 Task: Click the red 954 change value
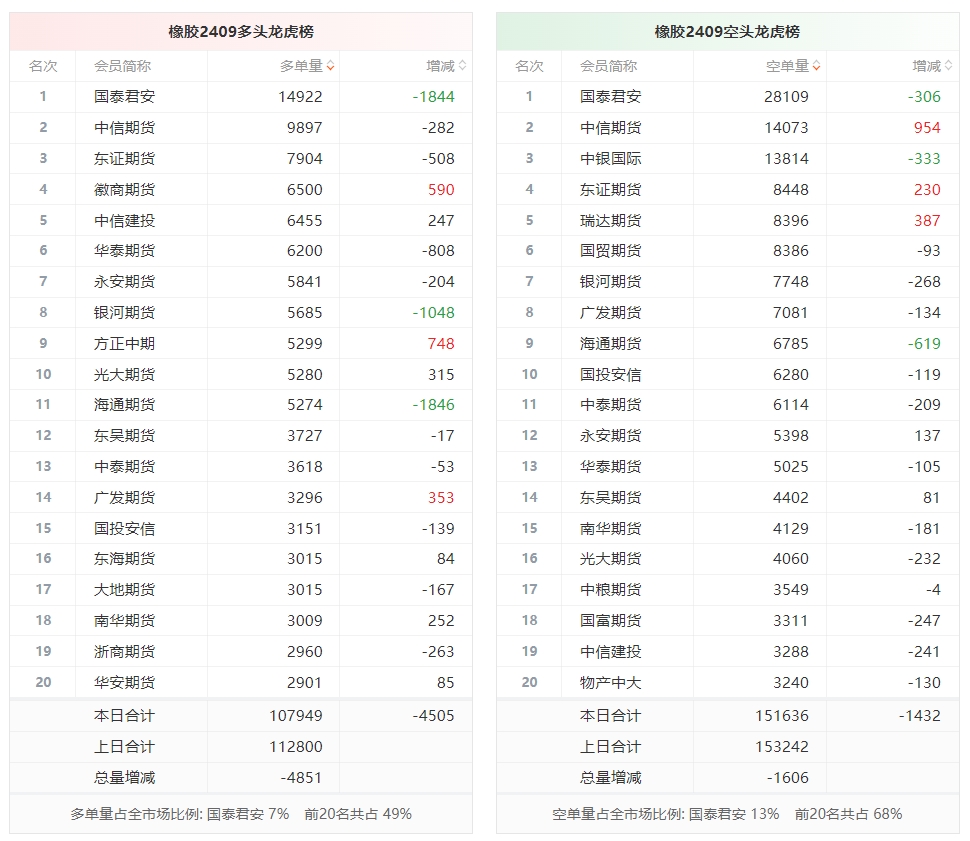927,127
